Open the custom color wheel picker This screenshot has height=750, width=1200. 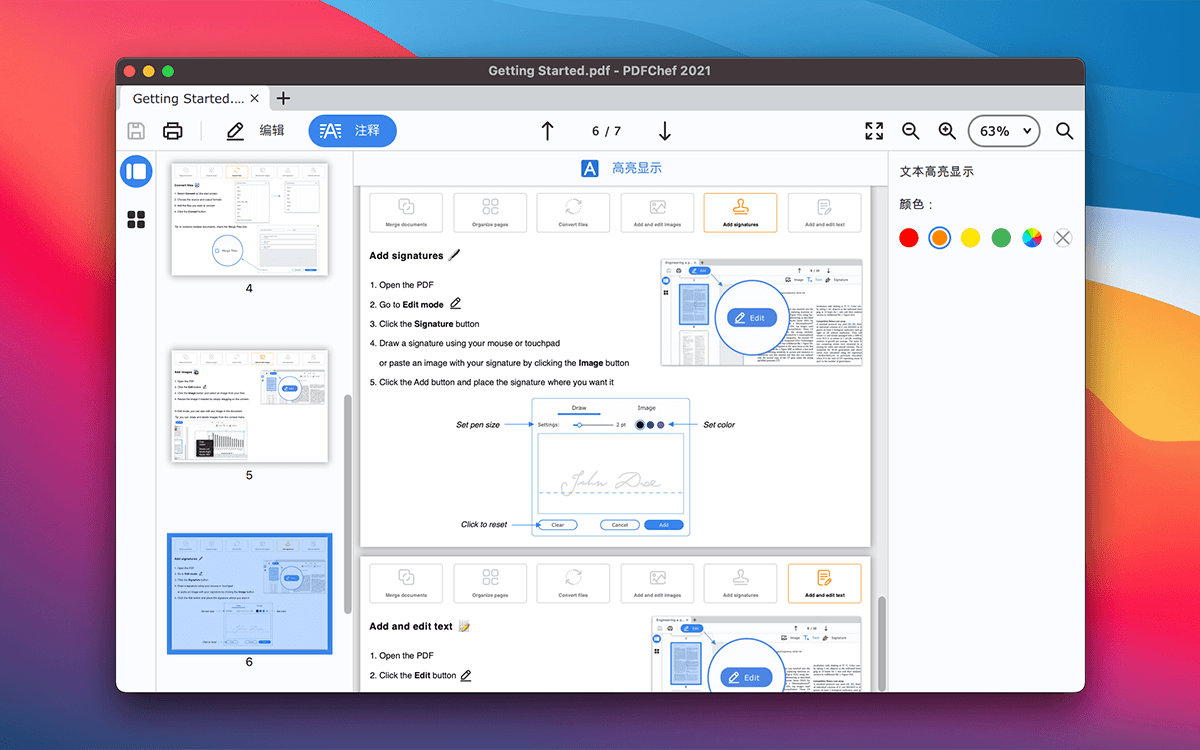[1032, 238]
